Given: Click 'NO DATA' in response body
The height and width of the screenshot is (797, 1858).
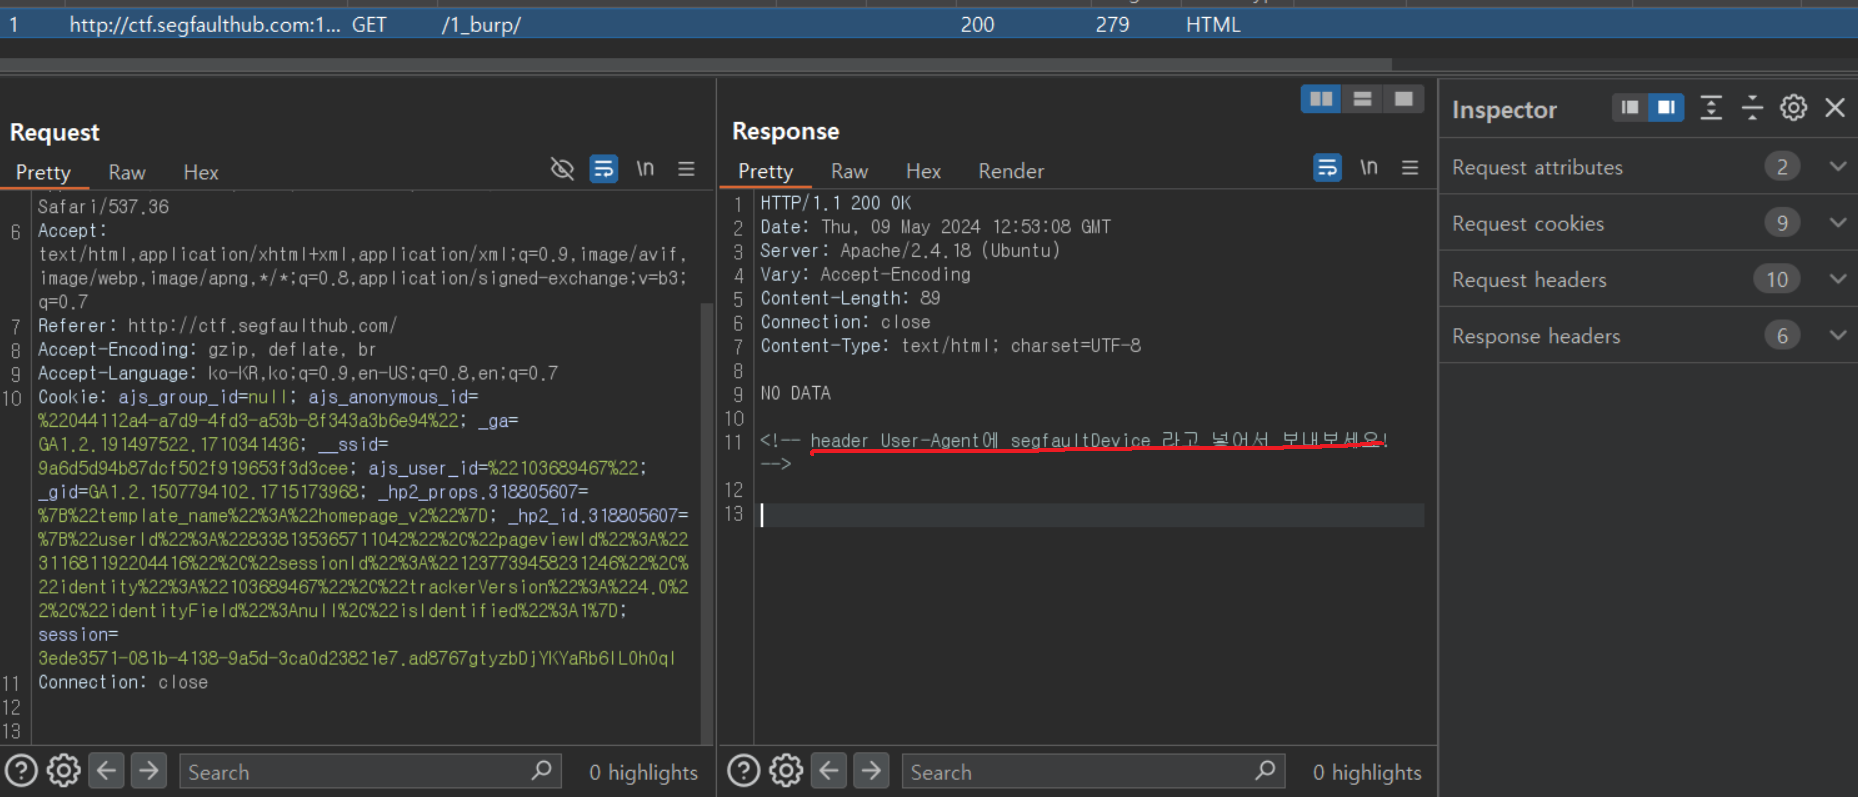Looking at the screenshot, I should click(x=796, y=393).
